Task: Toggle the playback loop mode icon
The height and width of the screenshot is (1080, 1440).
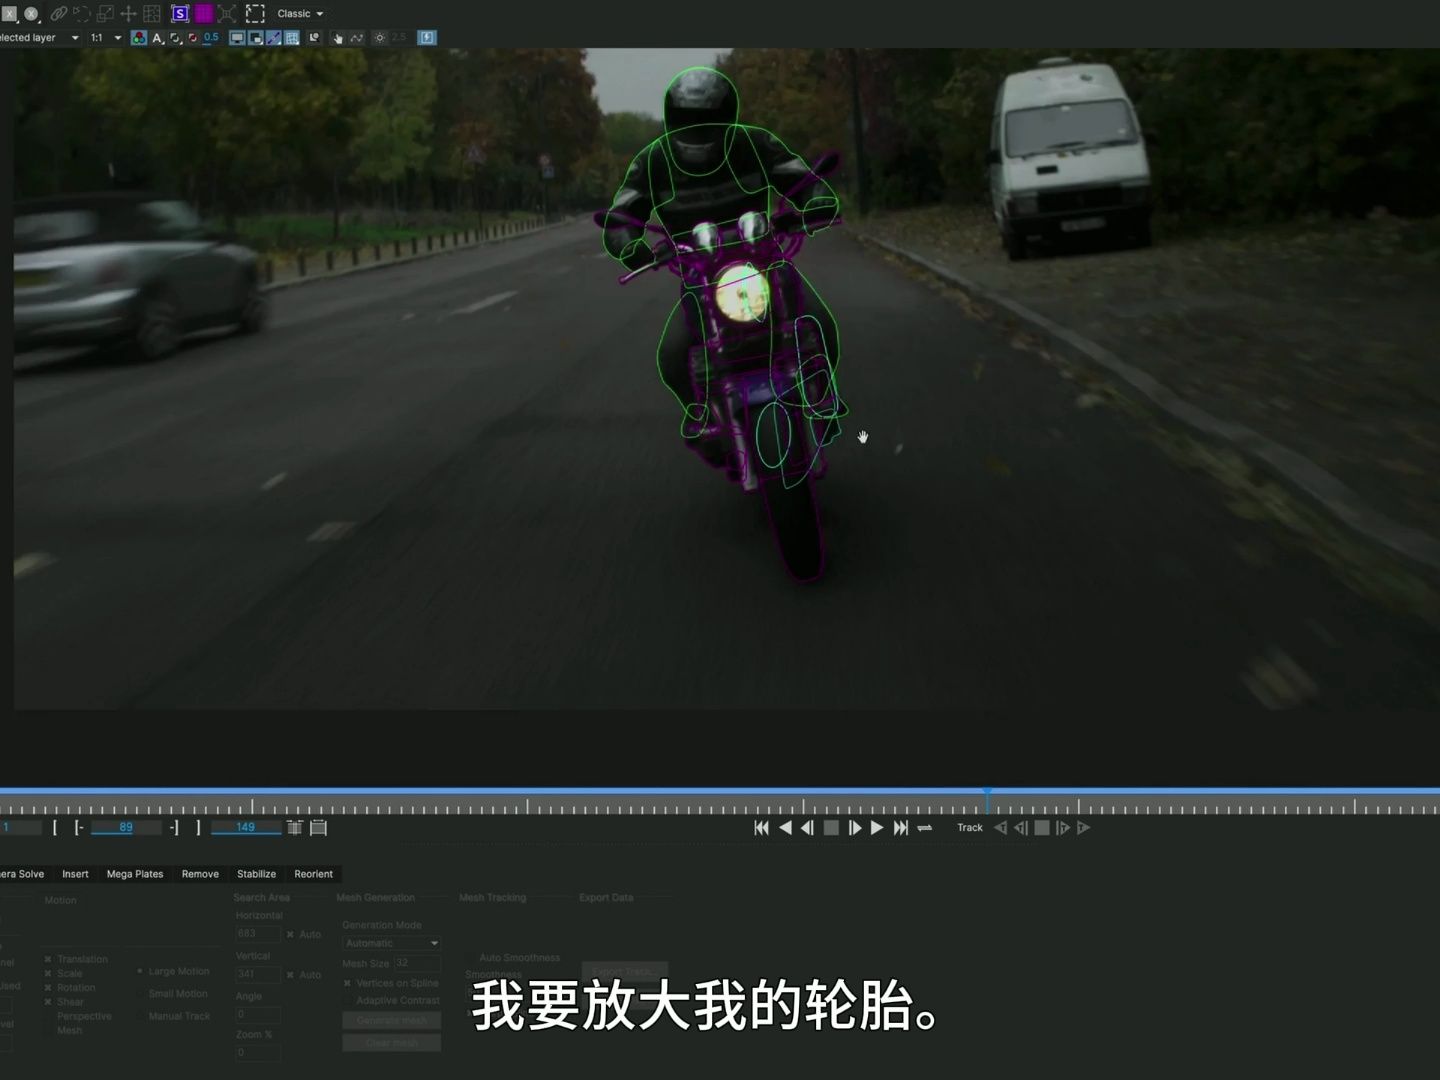Action: (x=925, y=828)
